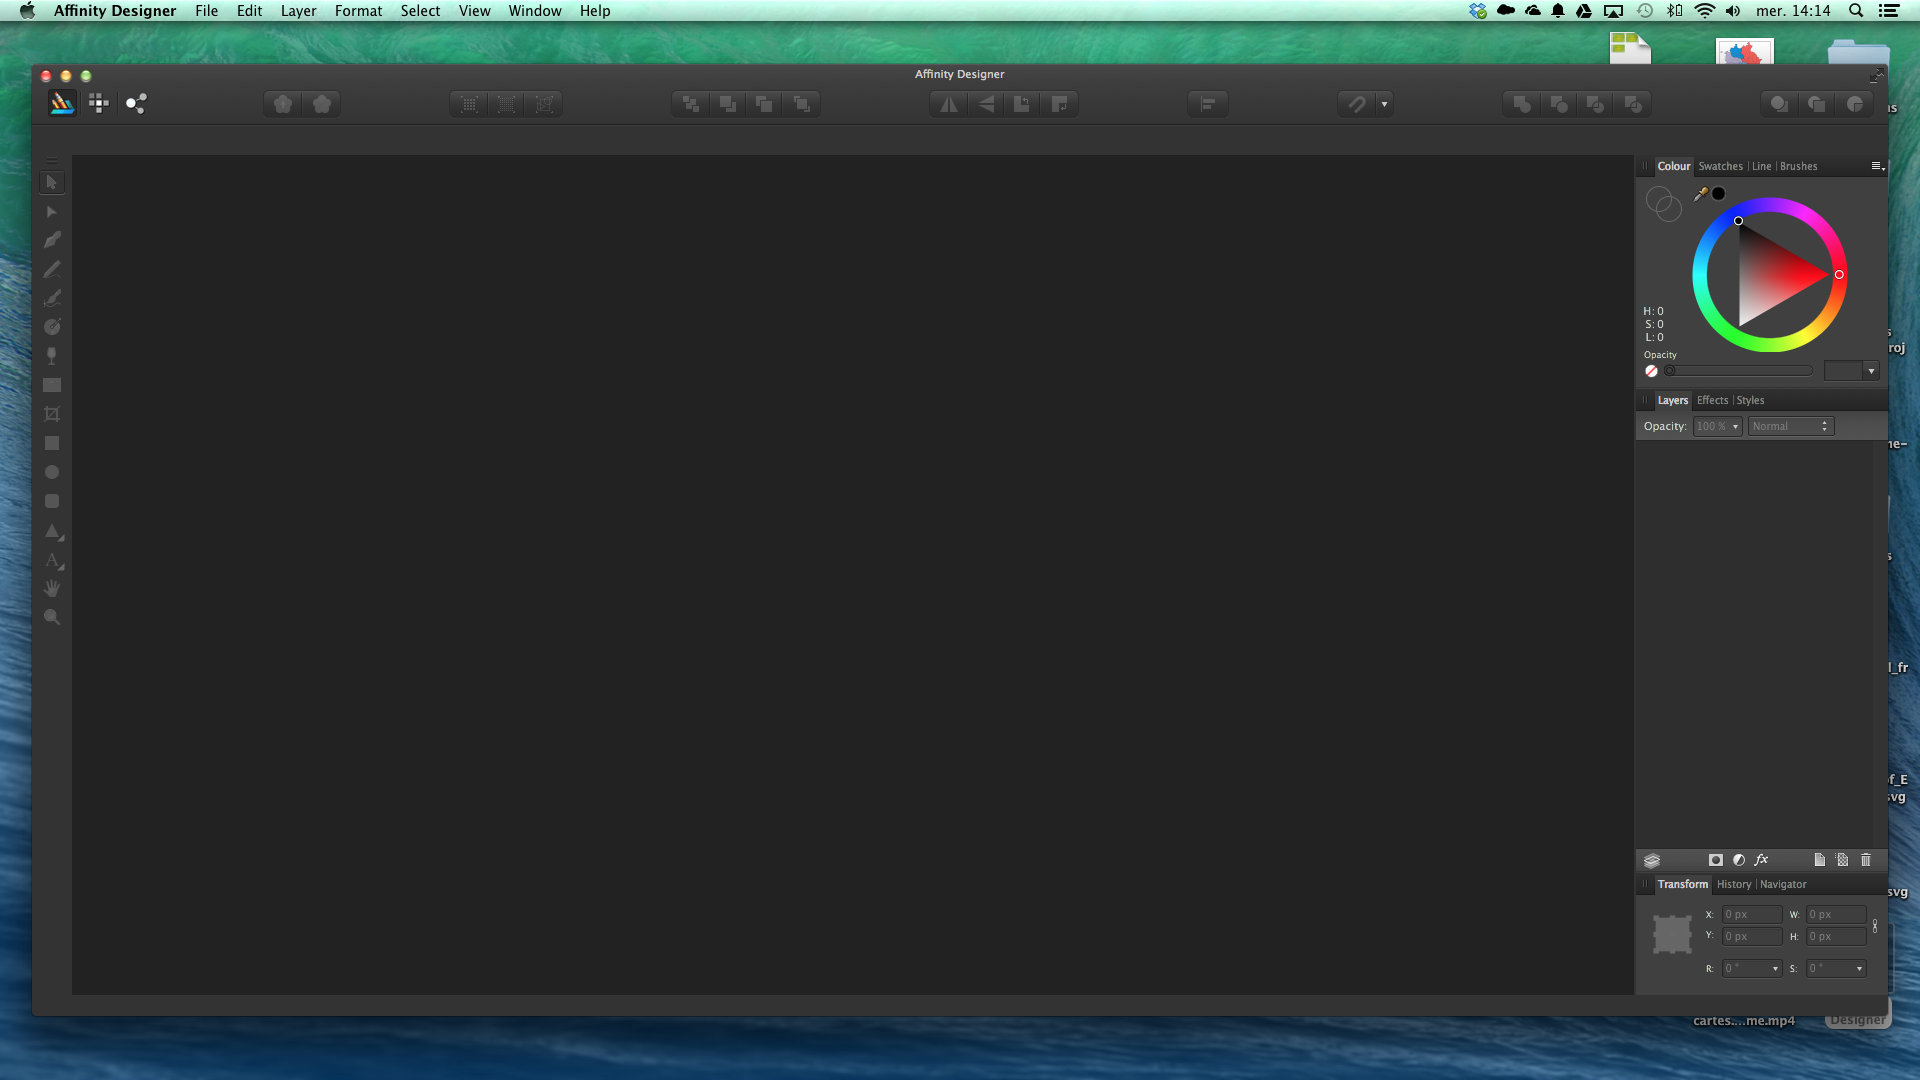The image size is (1920, 1080).
Task: Click the Adjustments icon in Layers panel
Action: pyautogui.click(x=1739, y=860)
